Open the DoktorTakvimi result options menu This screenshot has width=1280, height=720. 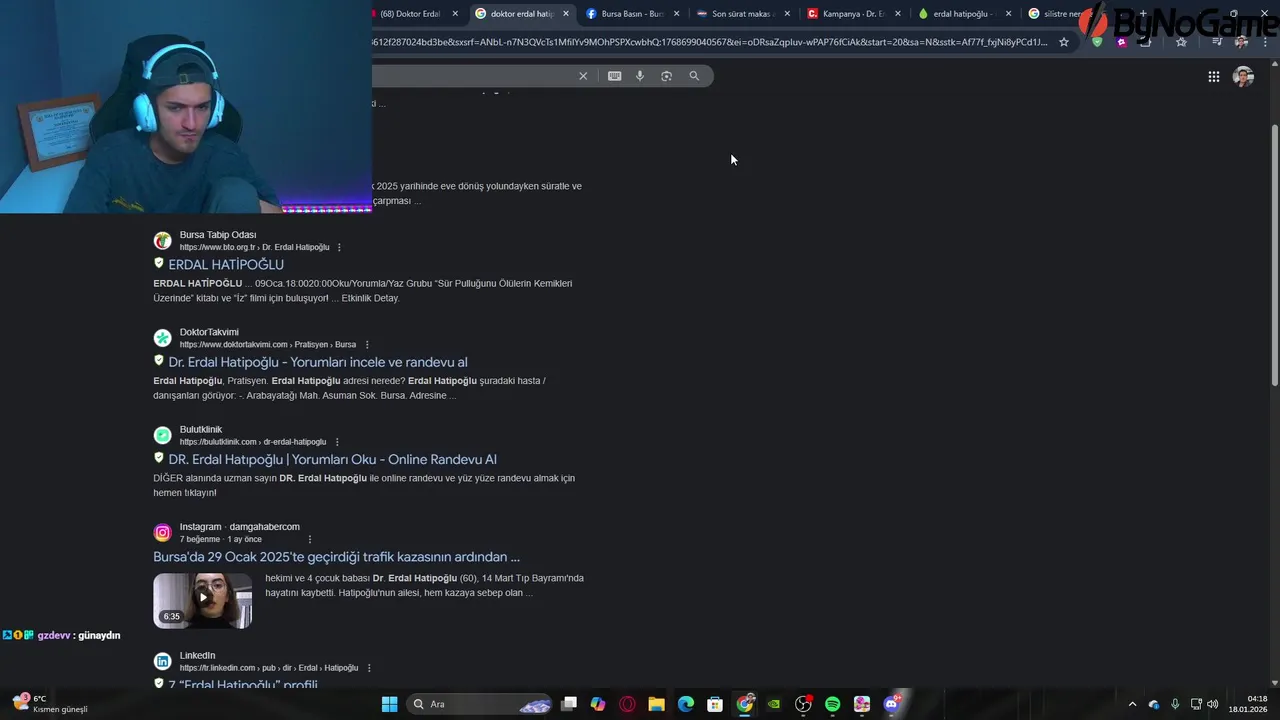point(366,345)
